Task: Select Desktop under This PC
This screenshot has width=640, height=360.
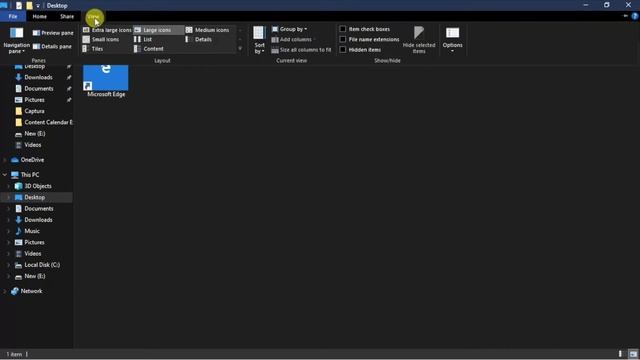Action: coord(34,198)
